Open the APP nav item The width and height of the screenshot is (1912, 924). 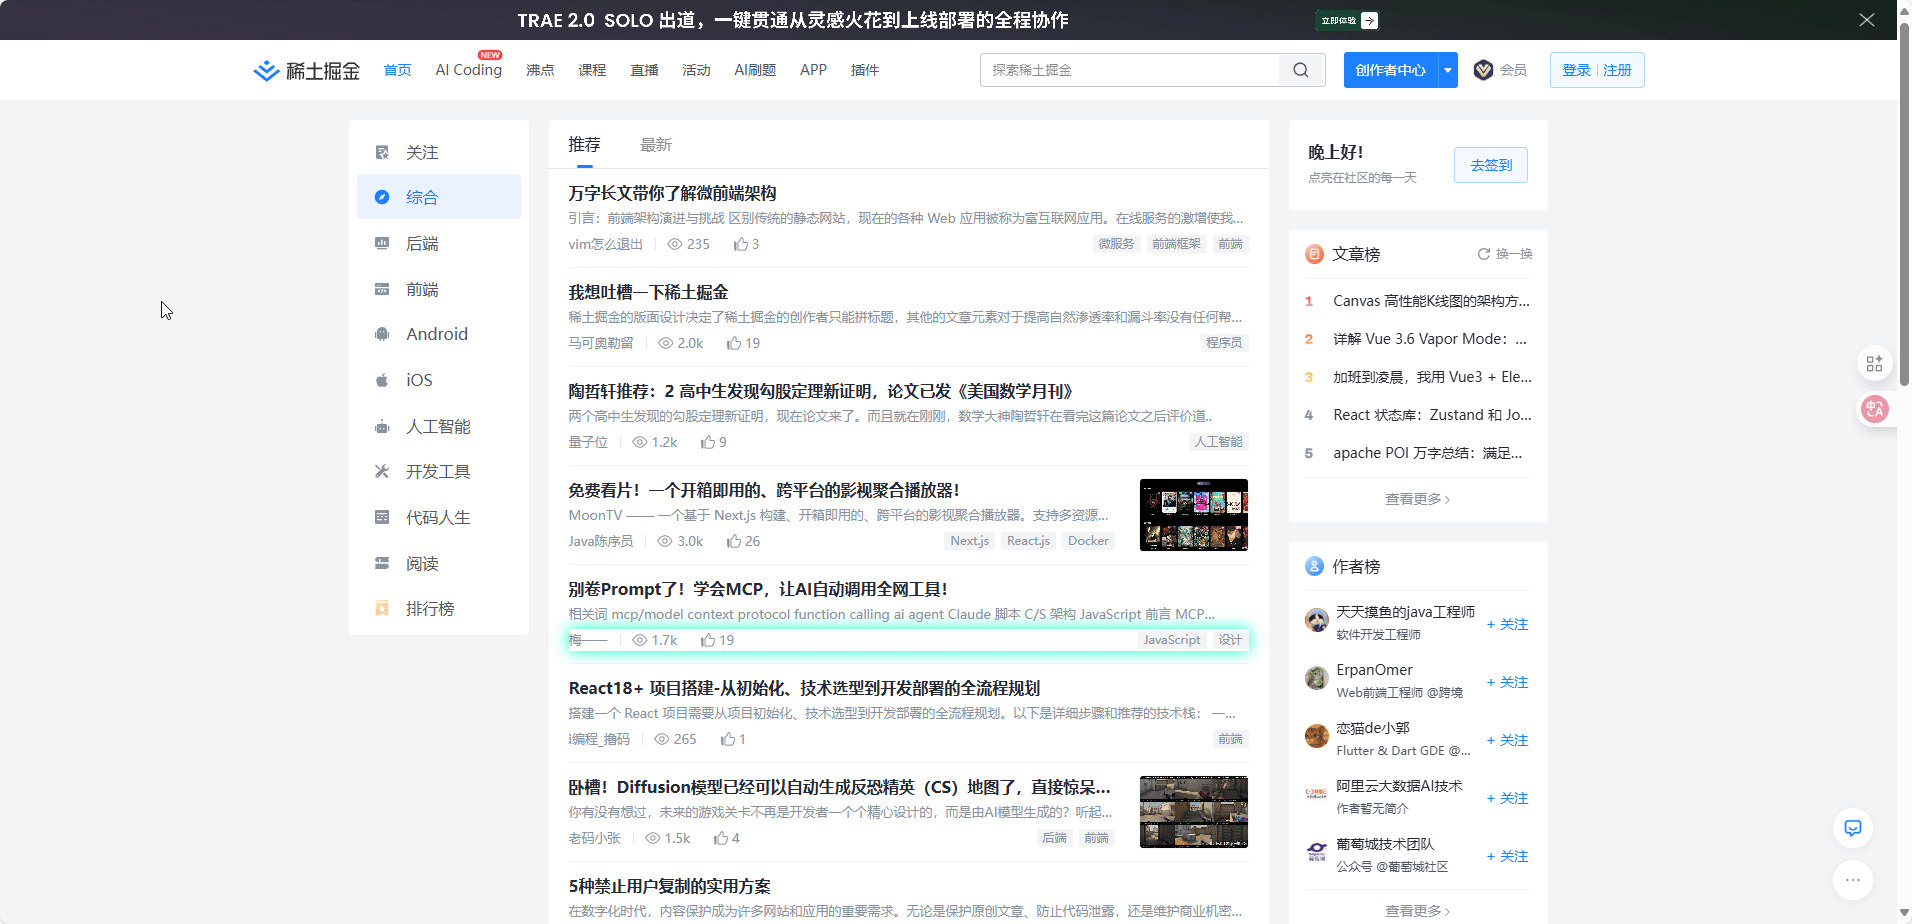click(813, 70)
